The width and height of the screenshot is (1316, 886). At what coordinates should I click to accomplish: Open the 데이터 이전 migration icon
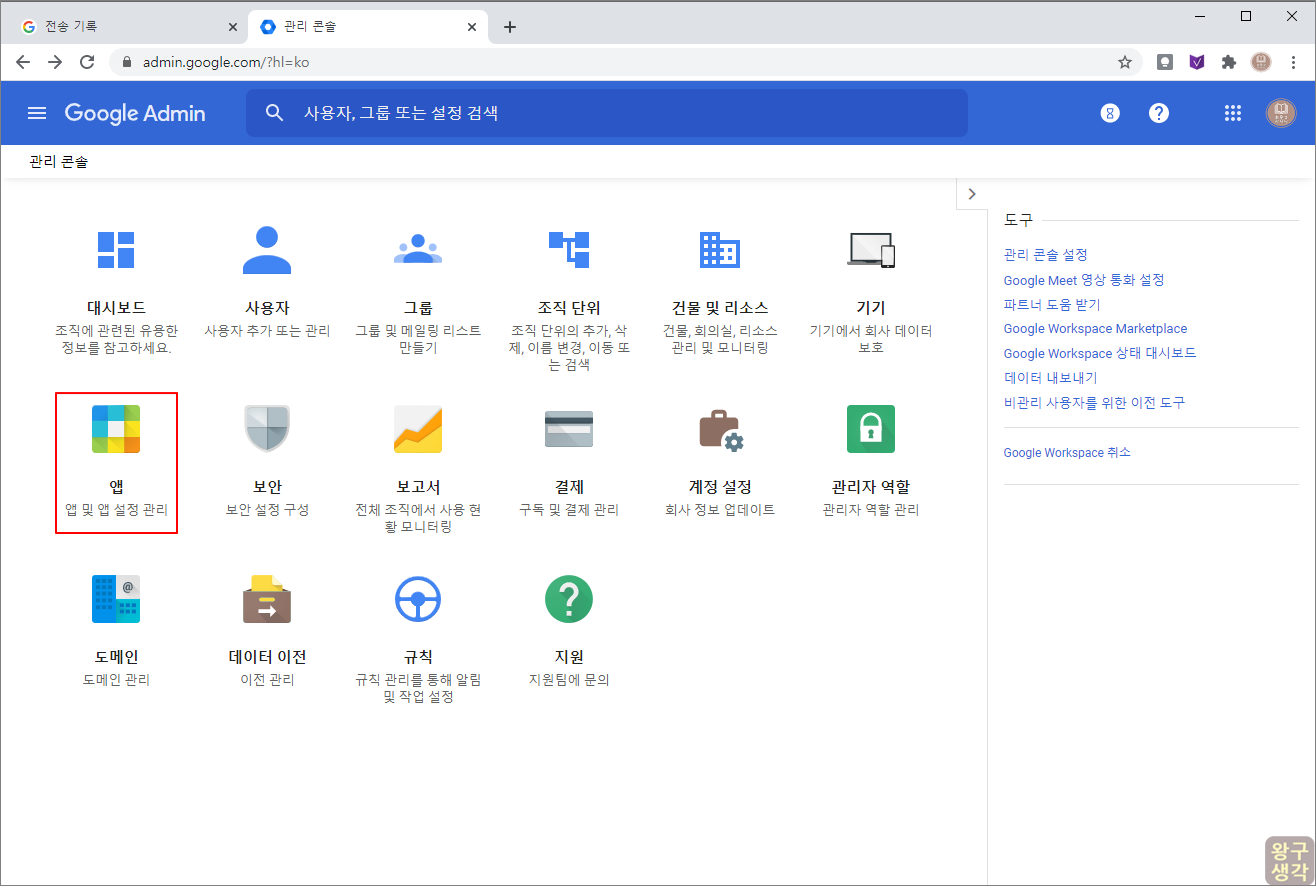267,599
